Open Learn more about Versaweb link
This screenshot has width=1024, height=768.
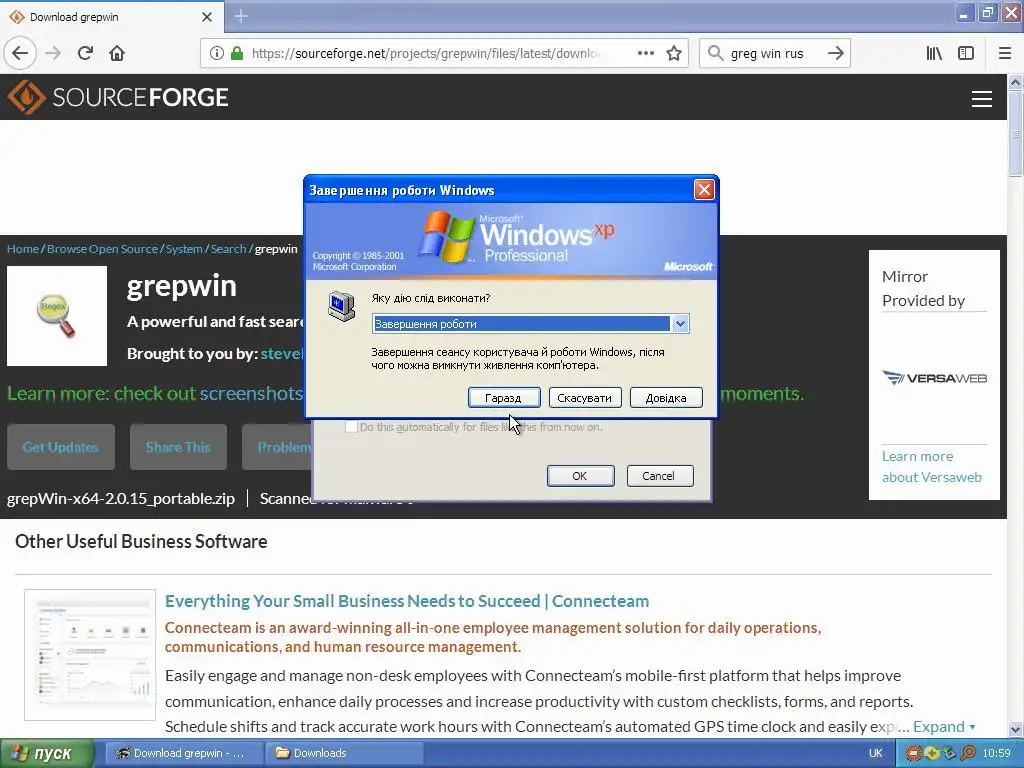point(931,467)
